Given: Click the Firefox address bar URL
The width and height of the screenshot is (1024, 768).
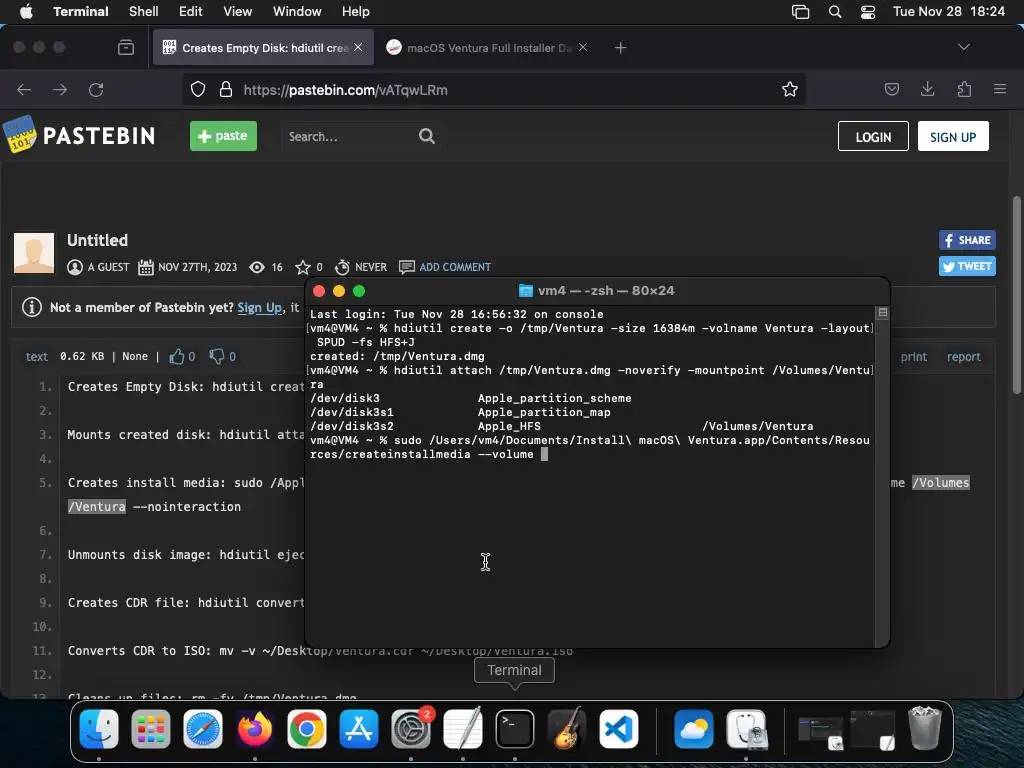Looking at the screenshot, I should coord(345,90).
